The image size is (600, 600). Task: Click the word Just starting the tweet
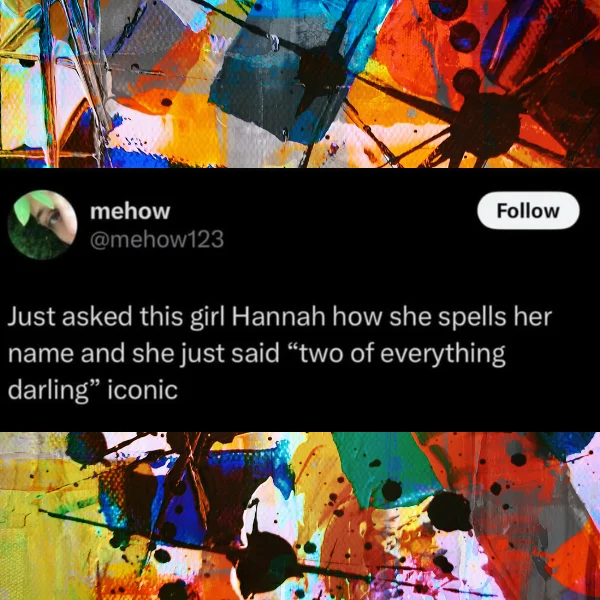point(32,318)
